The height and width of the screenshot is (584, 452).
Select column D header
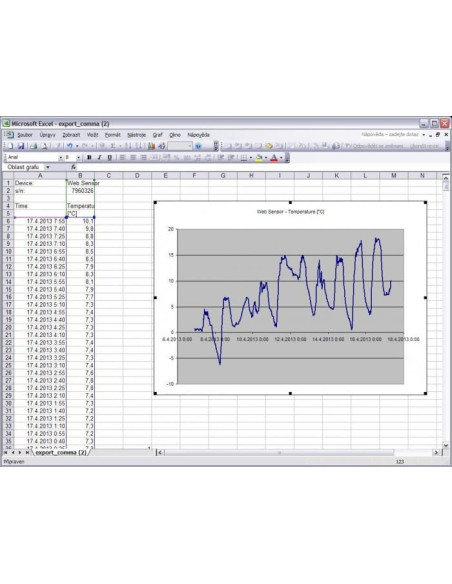pyautogui.click(x=137, y=175)
